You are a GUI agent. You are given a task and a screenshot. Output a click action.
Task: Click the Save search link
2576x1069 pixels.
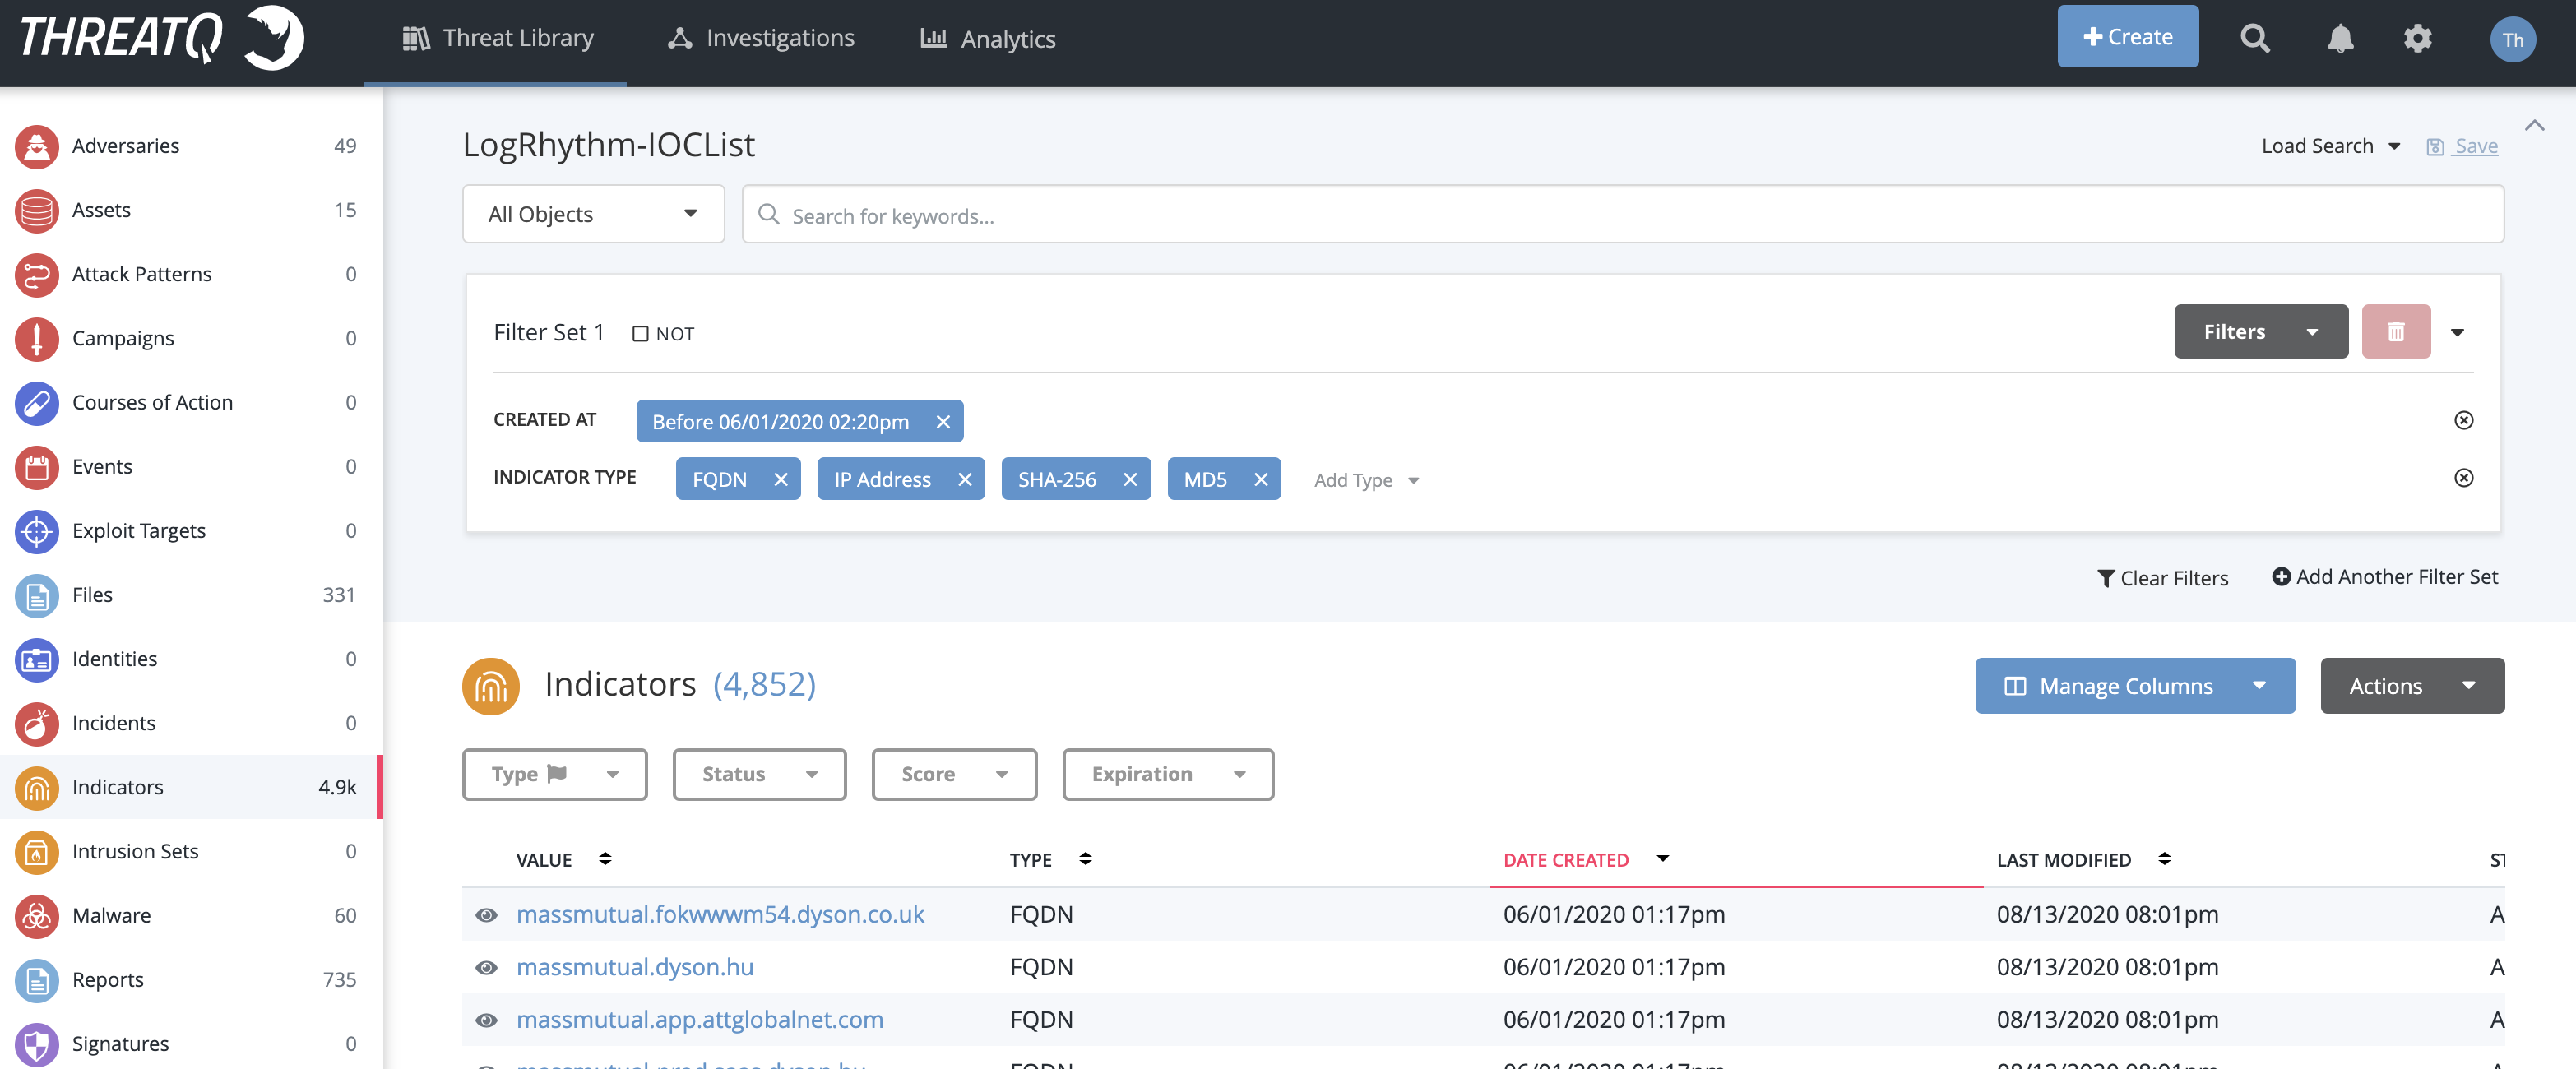pyautogui.click(x=2462, y=146)
